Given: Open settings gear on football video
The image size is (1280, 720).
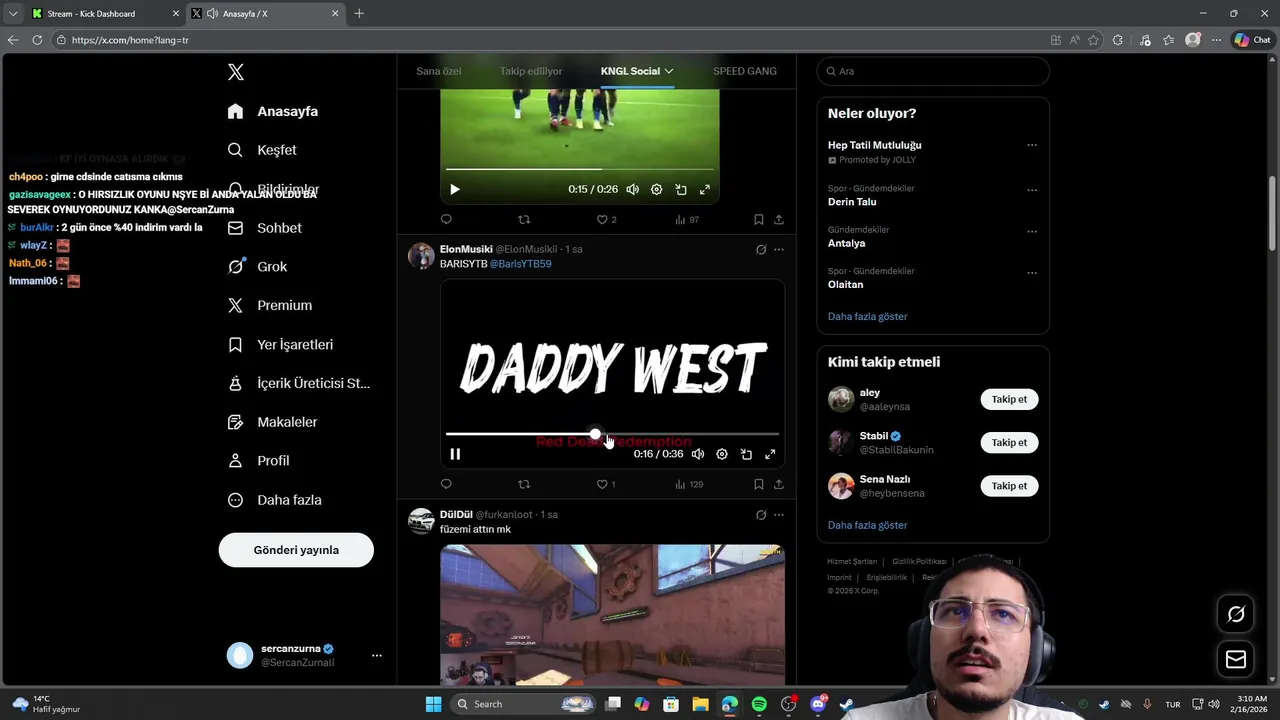Looking at the screenshot, I should [x=657, y=189].
